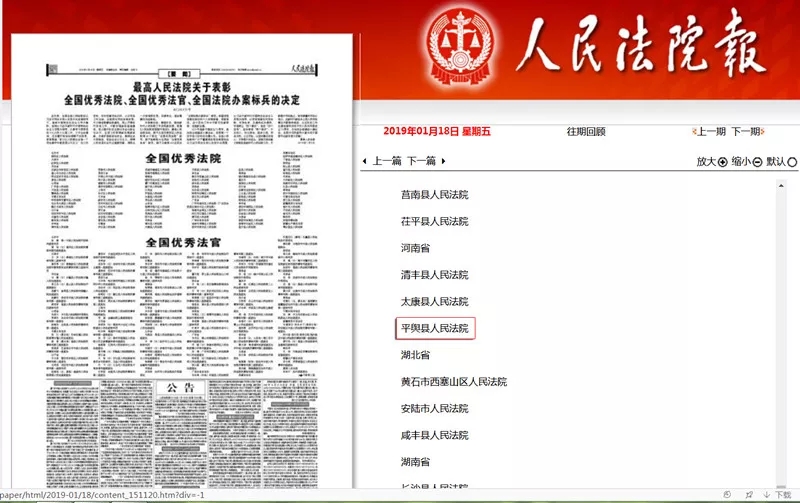Viewport: 800px width, 503px height.
Task: Click the 全国优秀法官 section in the page preview
Action: (183, 242)
